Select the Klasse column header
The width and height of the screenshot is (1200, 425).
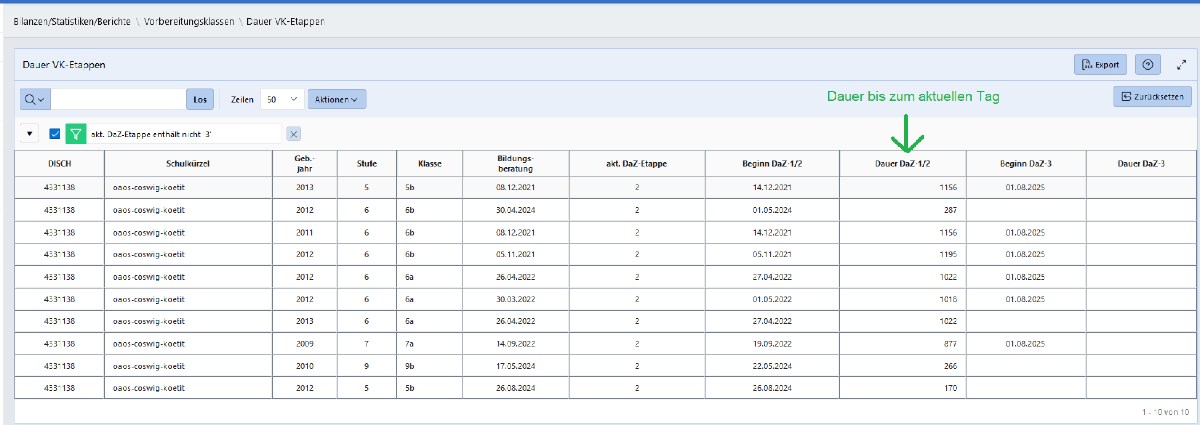pos(431,163)
